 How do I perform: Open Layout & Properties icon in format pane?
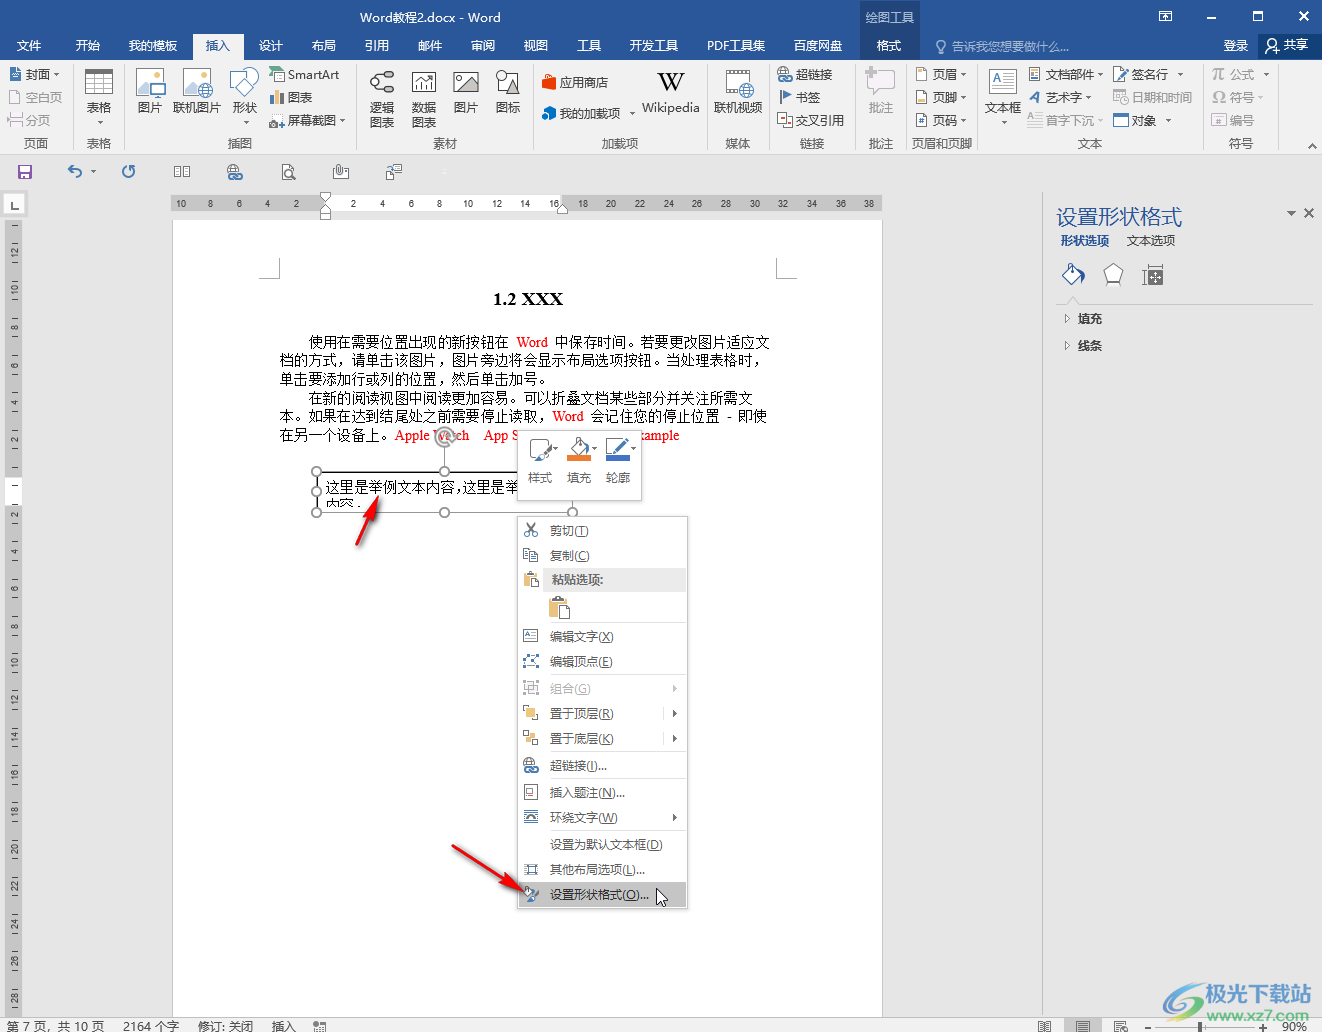(1153, 275)
